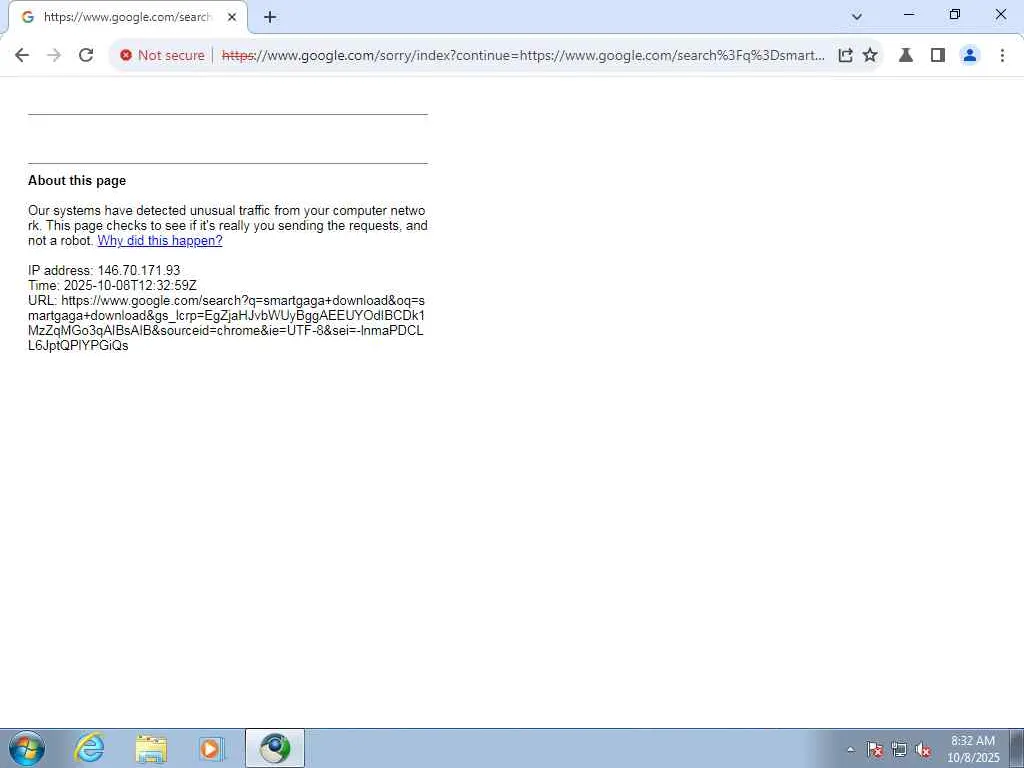Follow the 'Why did this happen?' link
The height and width of the screenshot is (768, 1024).
(x=160, y=240)
